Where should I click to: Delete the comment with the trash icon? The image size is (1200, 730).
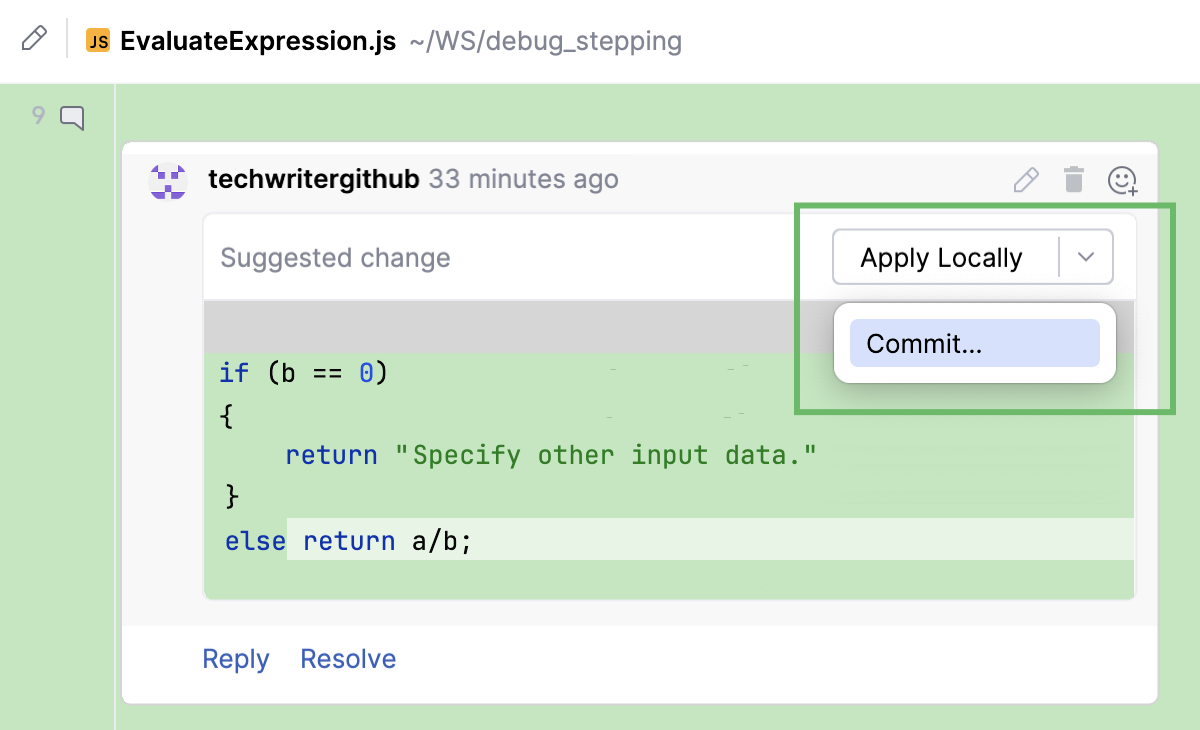point(1074,180)
